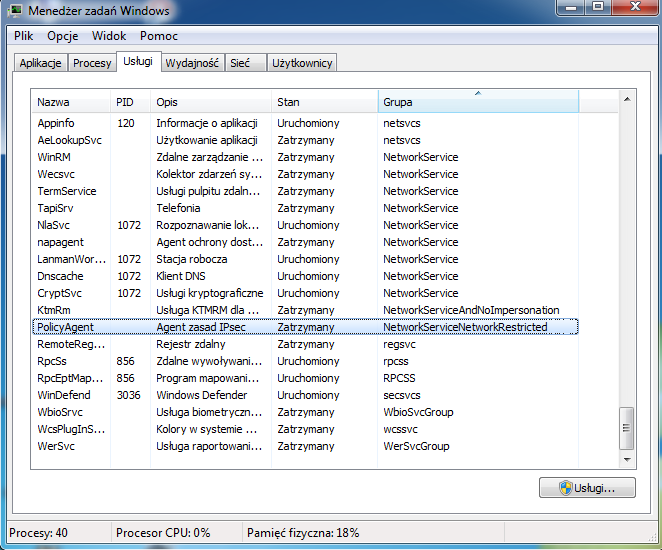Sort by the PID column header
Viewport: 662px width, 550px height.
(x=130, y=102)
